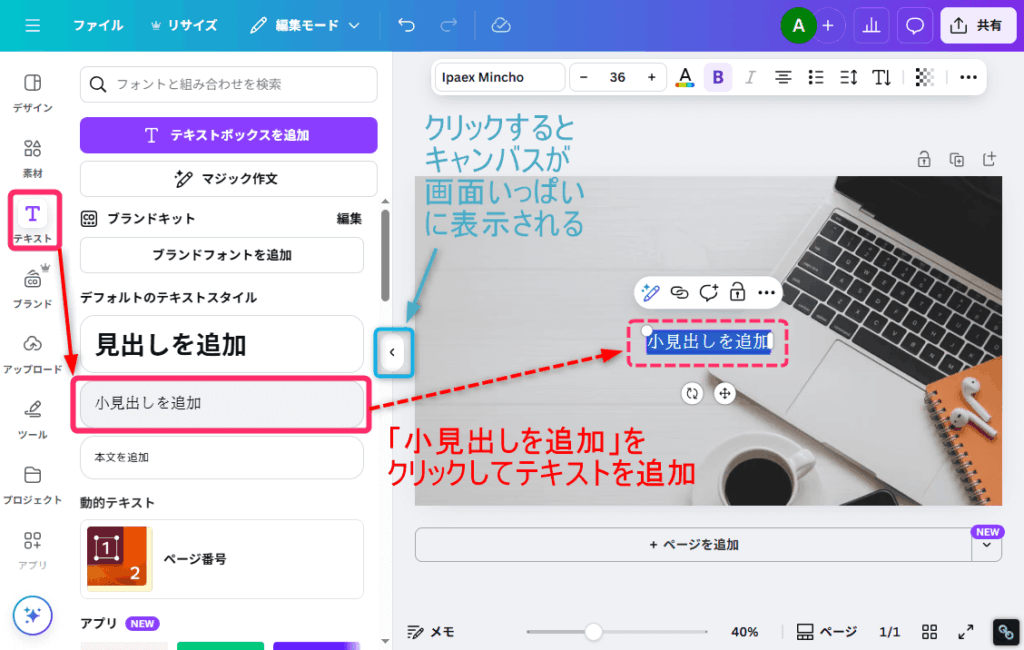Open the ファイル menu

(98, 25)
